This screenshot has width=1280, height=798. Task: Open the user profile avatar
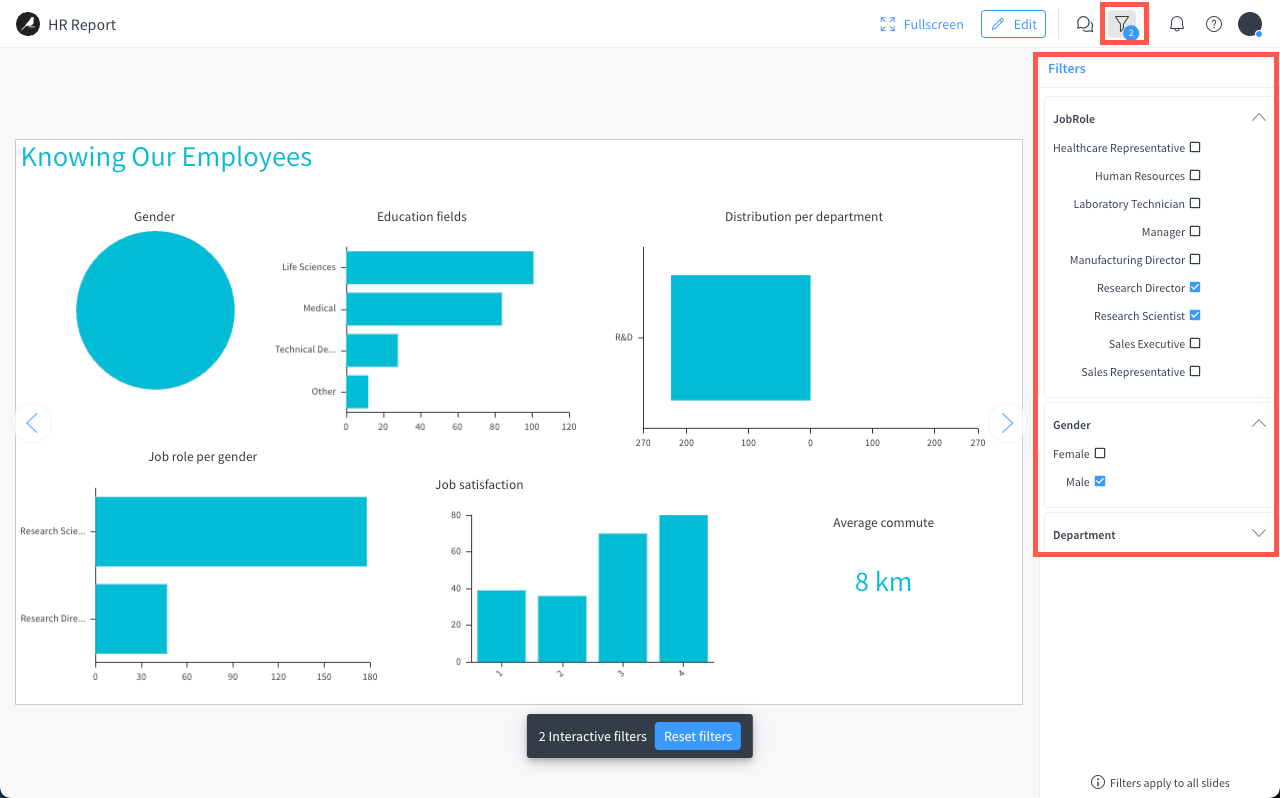(x=1249, y=23)
